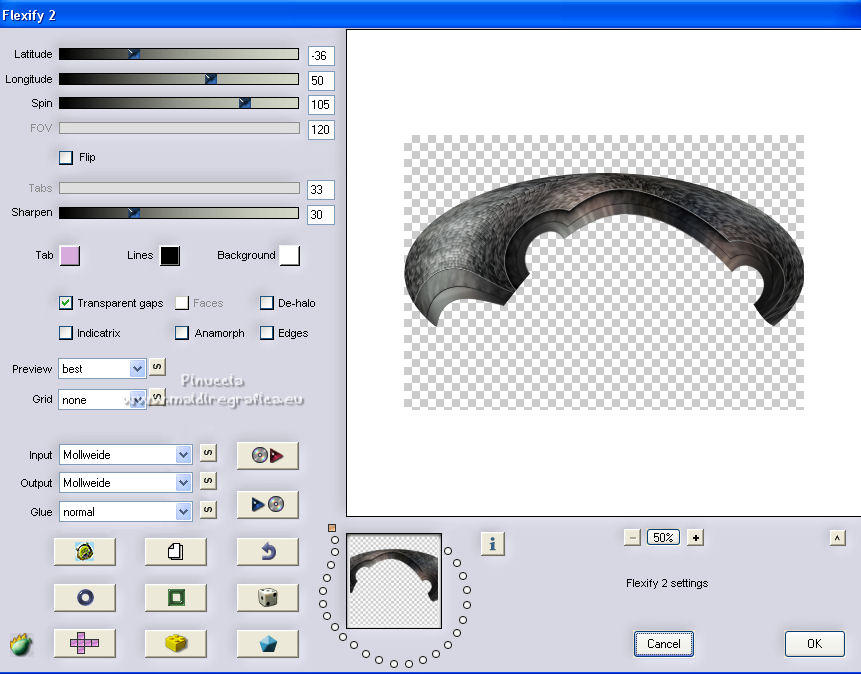Enable the Indicatrix checkbox

(66, 333)
